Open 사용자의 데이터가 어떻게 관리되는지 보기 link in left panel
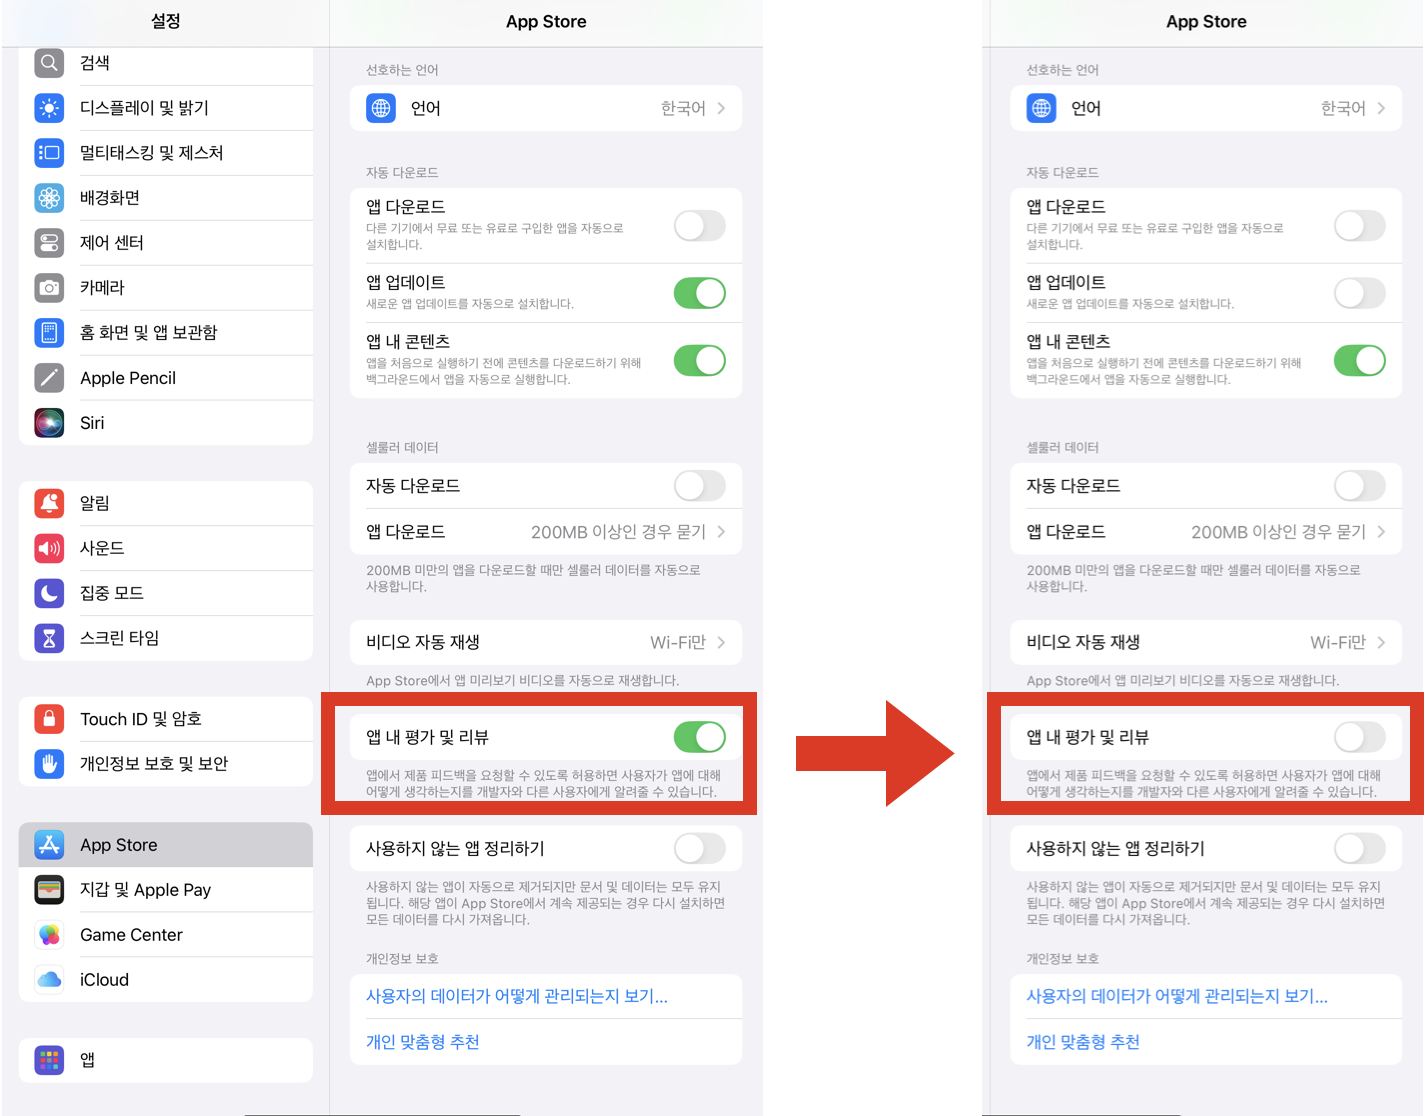 click(517, 996)
